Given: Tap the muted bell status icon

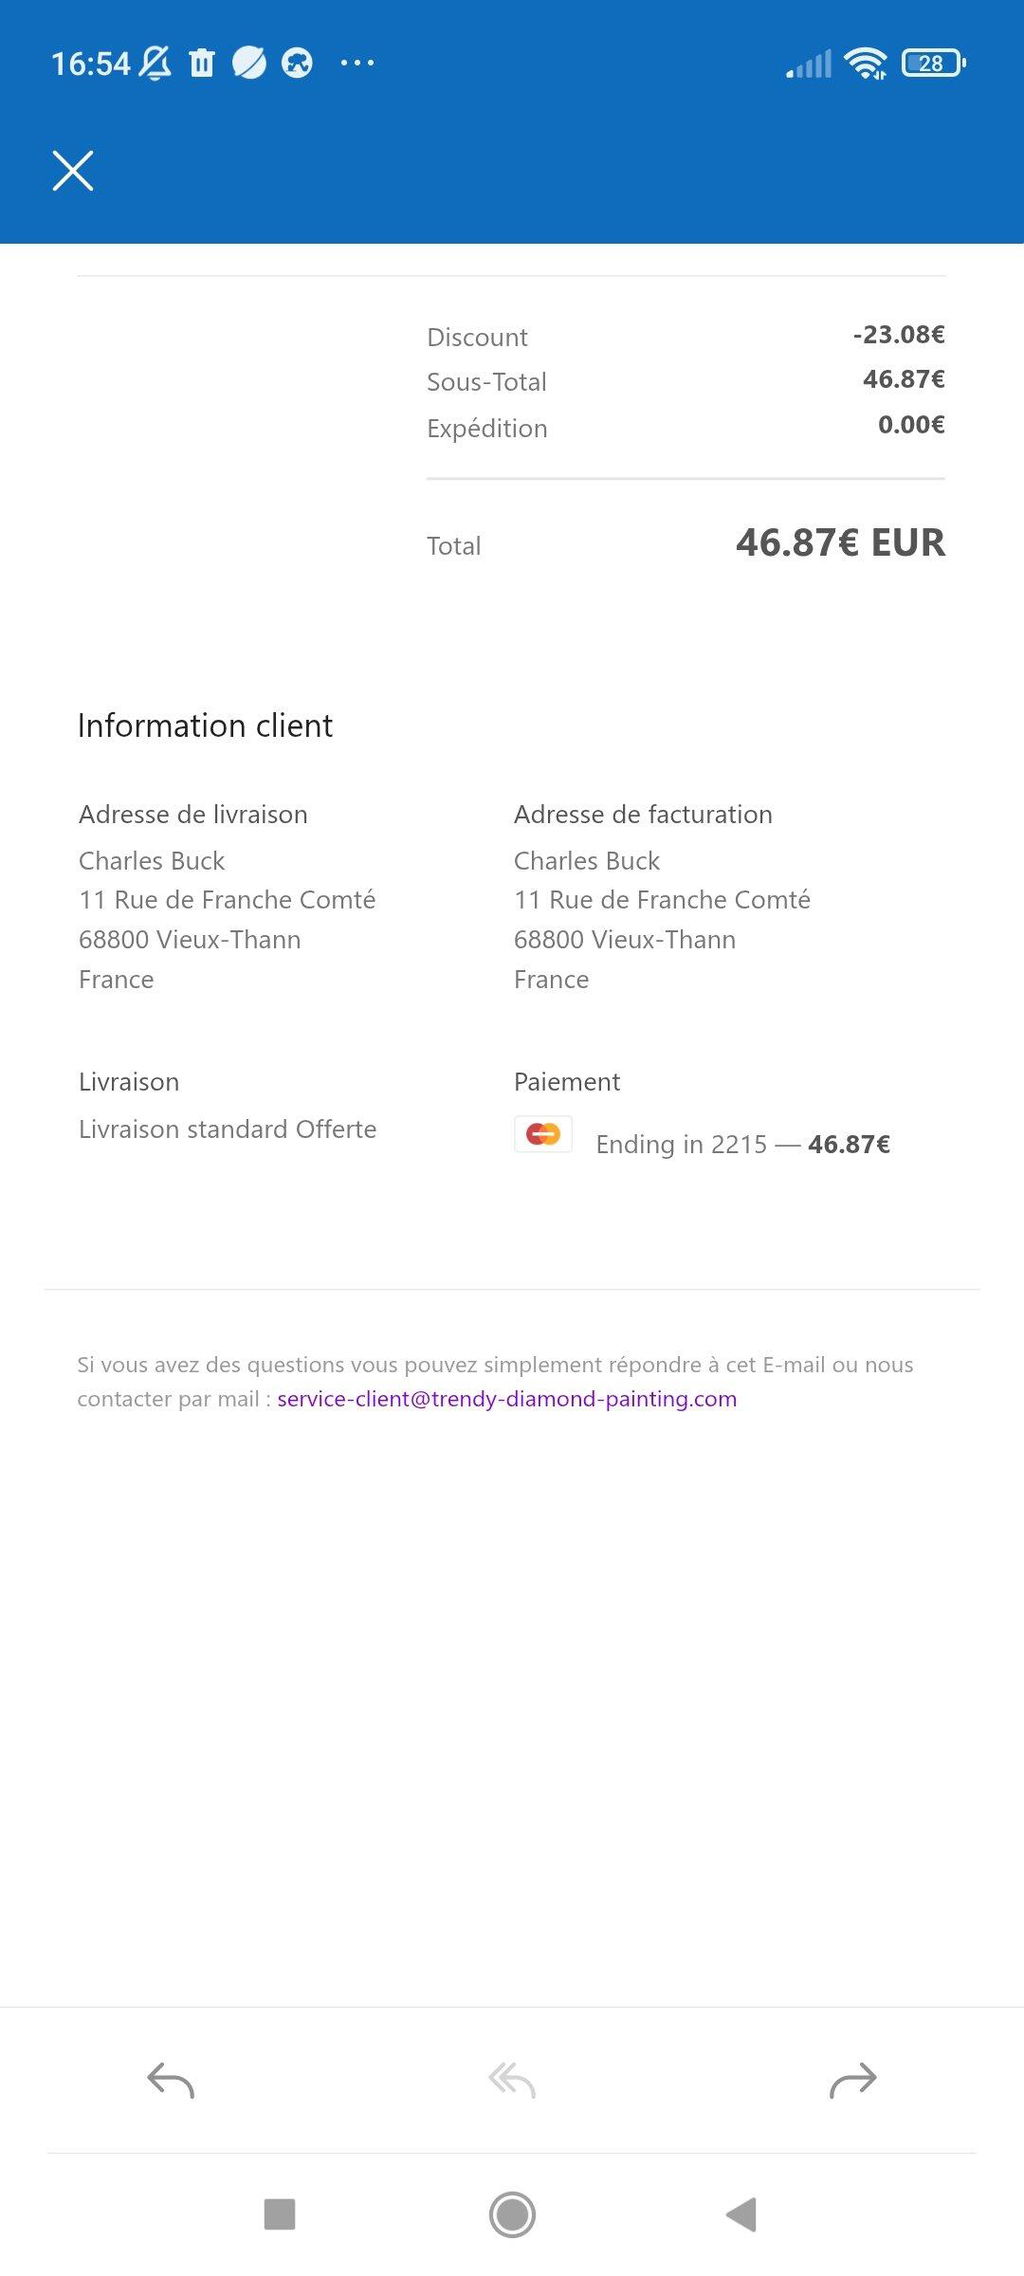Looking at the screenshot, I should click(x=155, y=63).
